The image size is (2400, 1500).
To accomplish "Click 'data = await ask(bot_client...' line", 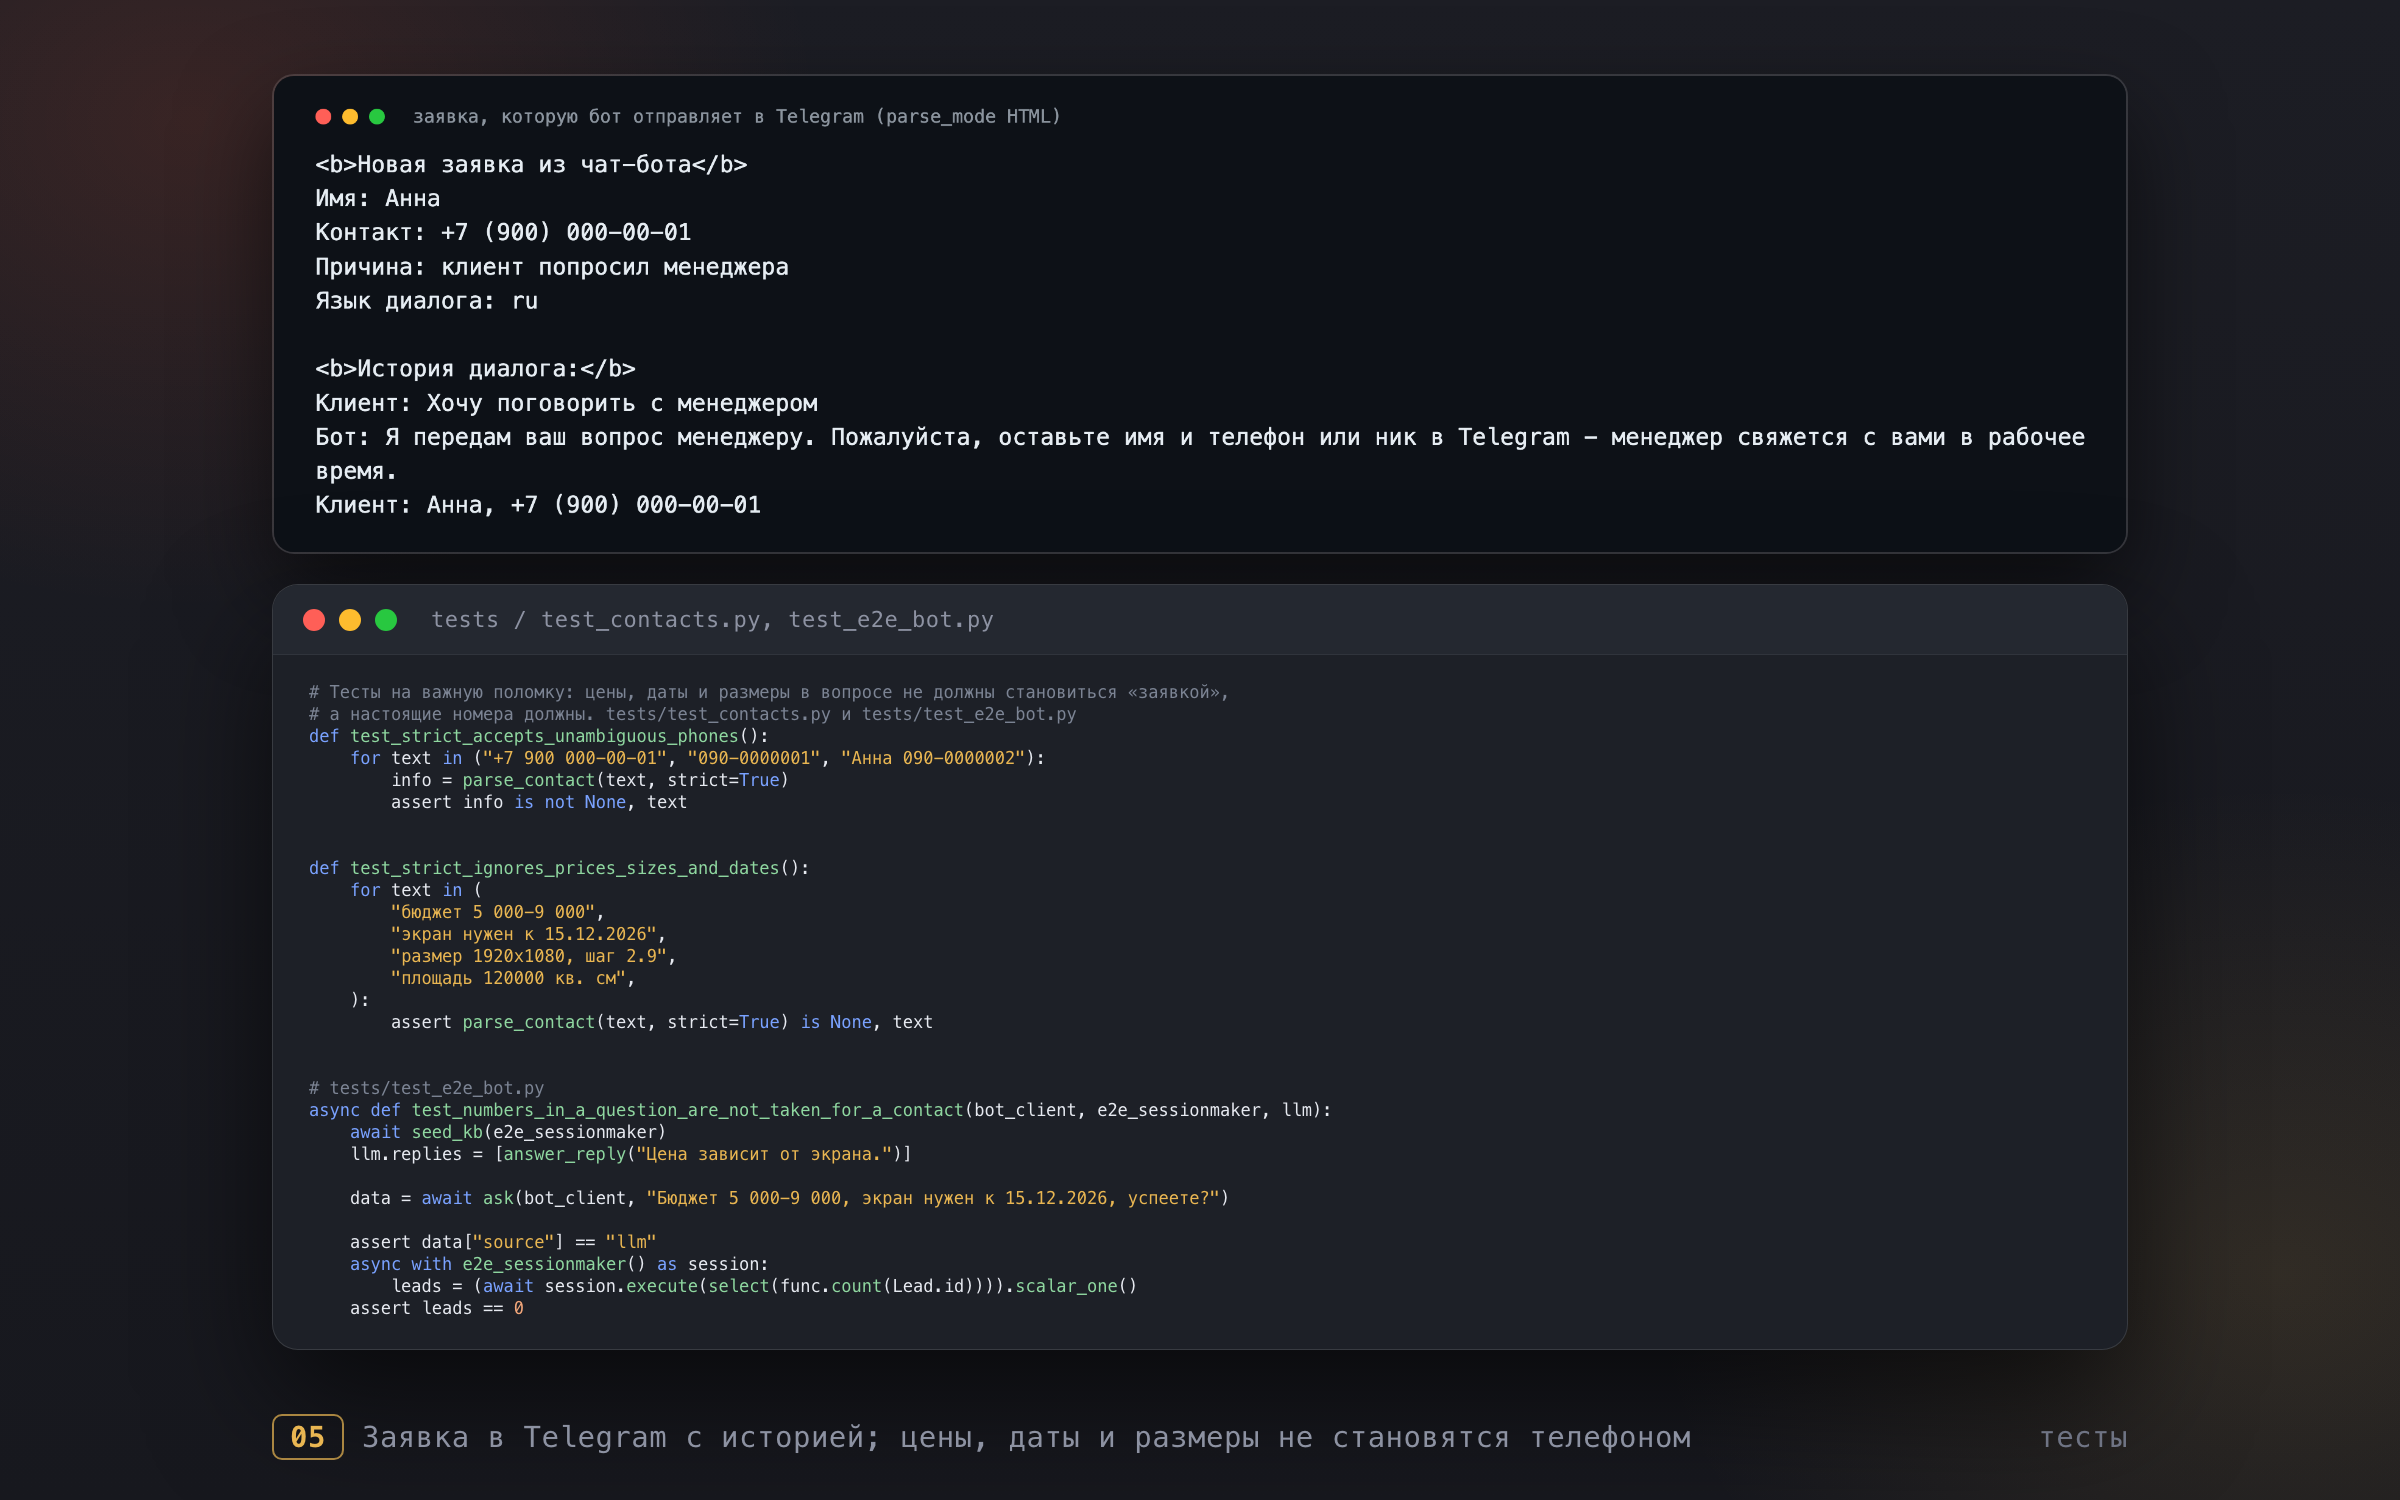I will pyautogui.click(x=790, y=1198).
